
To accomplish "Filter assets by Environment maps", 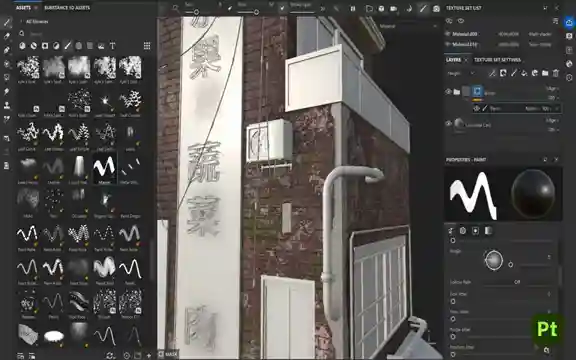I will pyautogui.click(x=101, y=46).
